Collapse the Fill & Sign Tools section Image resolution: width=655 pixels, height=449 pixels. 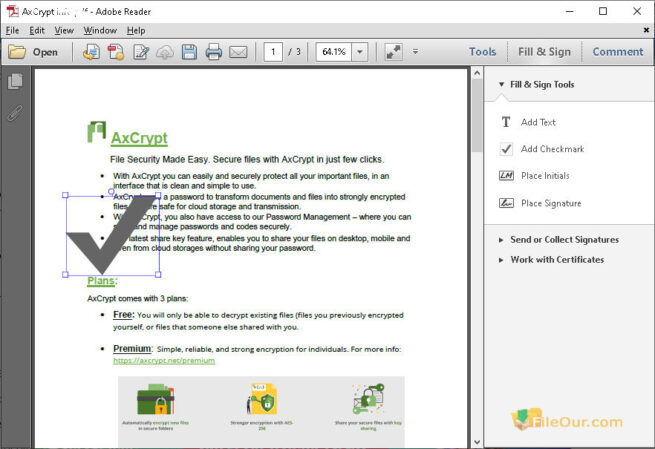[501, 84]
